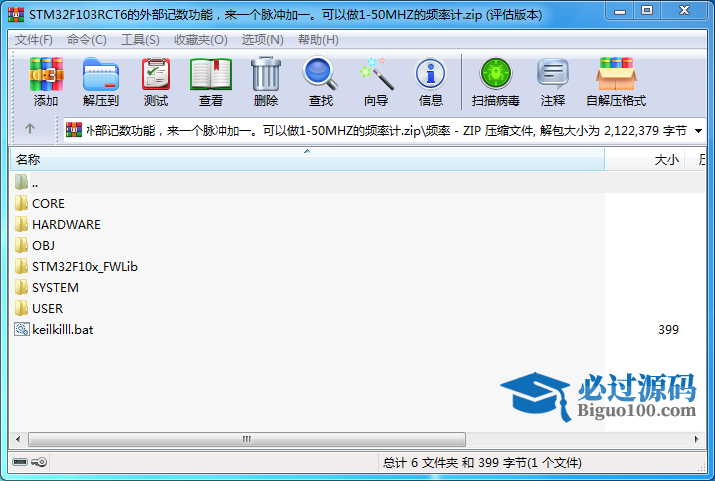Run the 测试 (Test) archive tool
The width and height of the screenshot is (715, 481).
pos(155,74)
